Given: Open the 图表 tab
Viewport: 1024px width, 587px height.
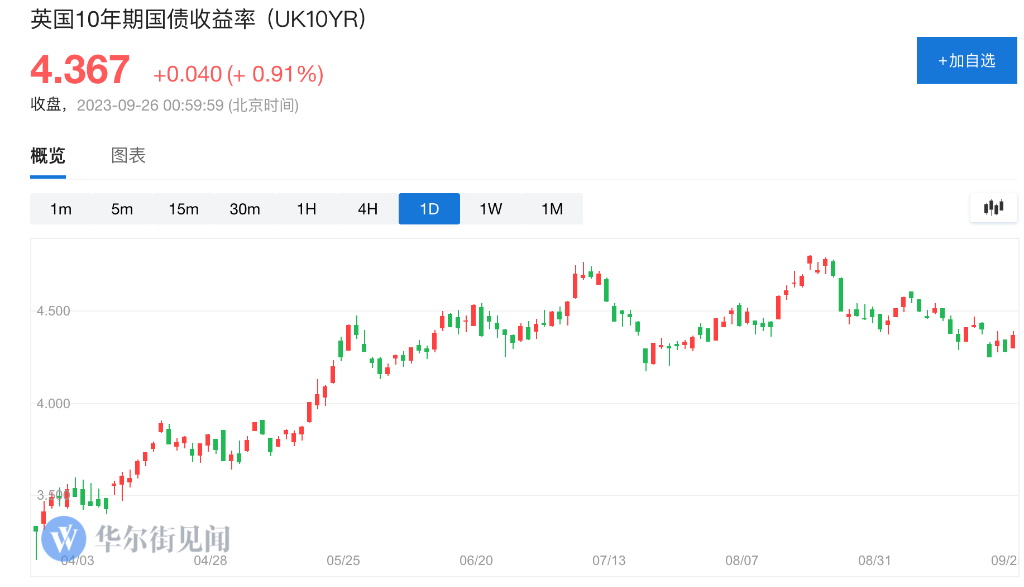Looking at the screenshot, I should pos(128,156).
